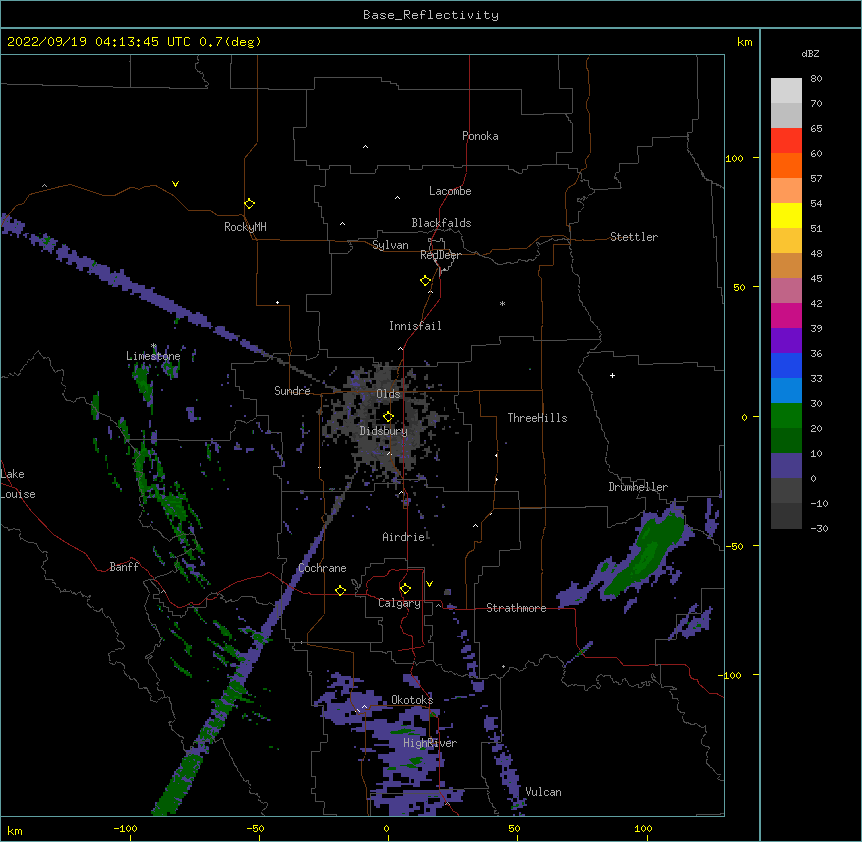Click the Vulcan label

[543, 792]
